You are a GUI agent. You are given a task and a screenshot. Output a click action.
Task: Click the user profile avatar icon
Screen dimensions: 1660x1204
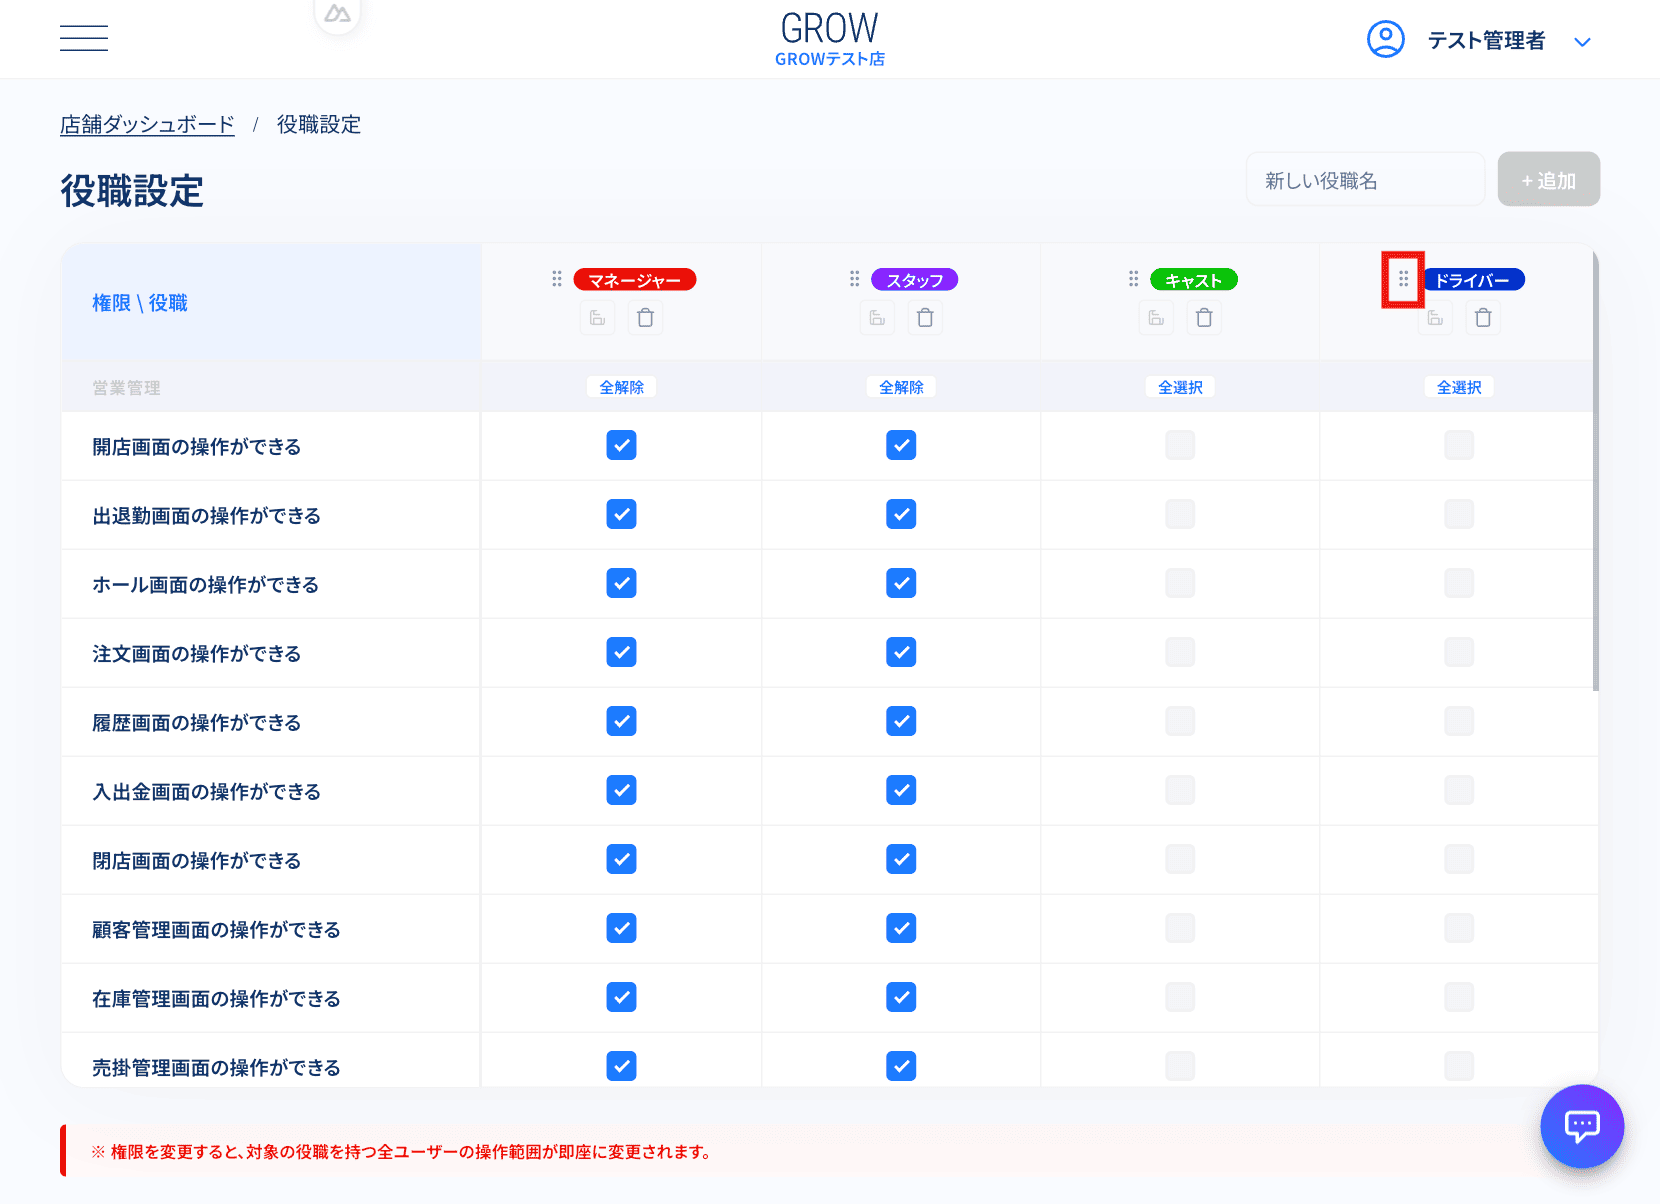click(x=1385, y=40)
